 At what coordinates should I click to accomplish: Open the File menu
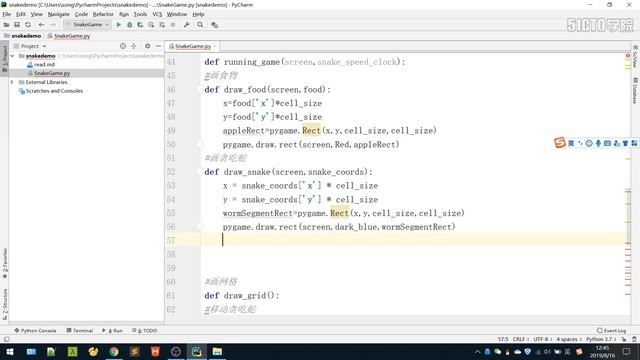coord(7,14)
